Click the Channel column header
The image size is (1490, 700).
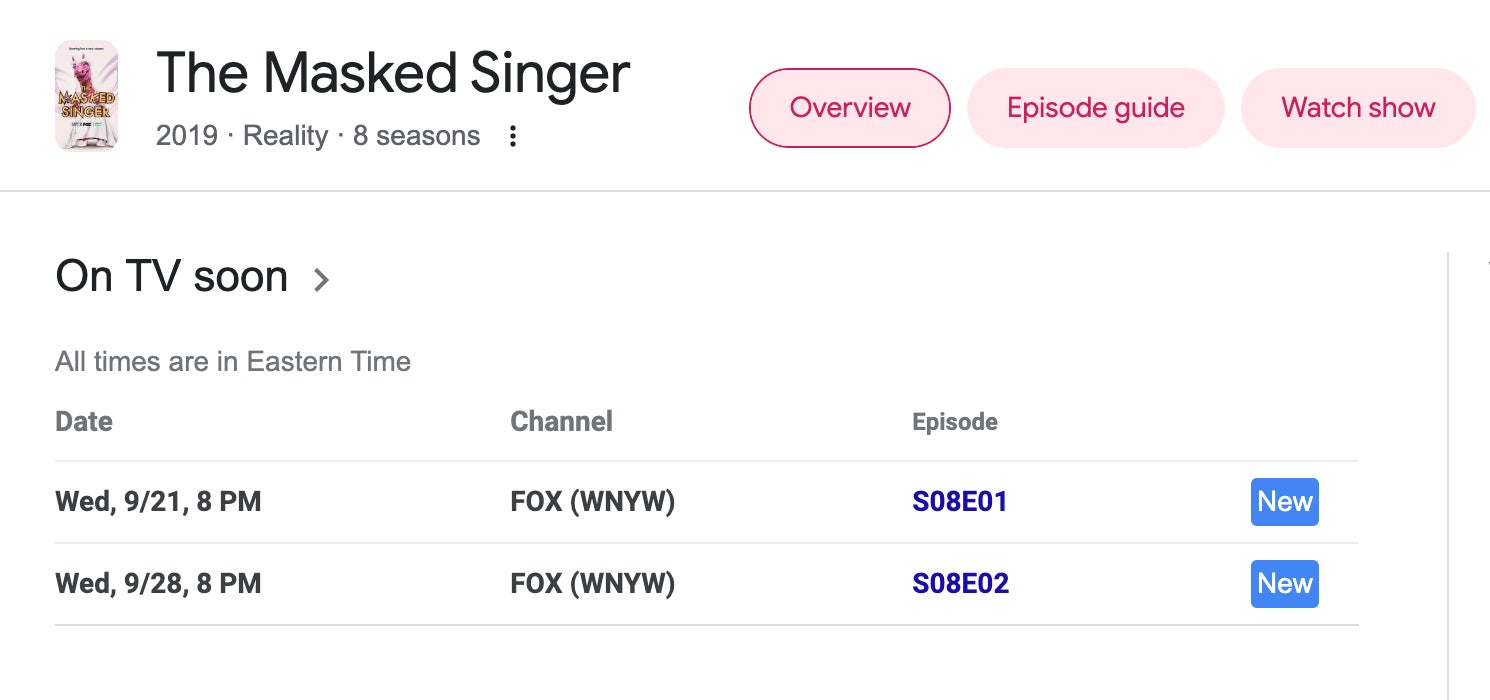tap(561, 422)
